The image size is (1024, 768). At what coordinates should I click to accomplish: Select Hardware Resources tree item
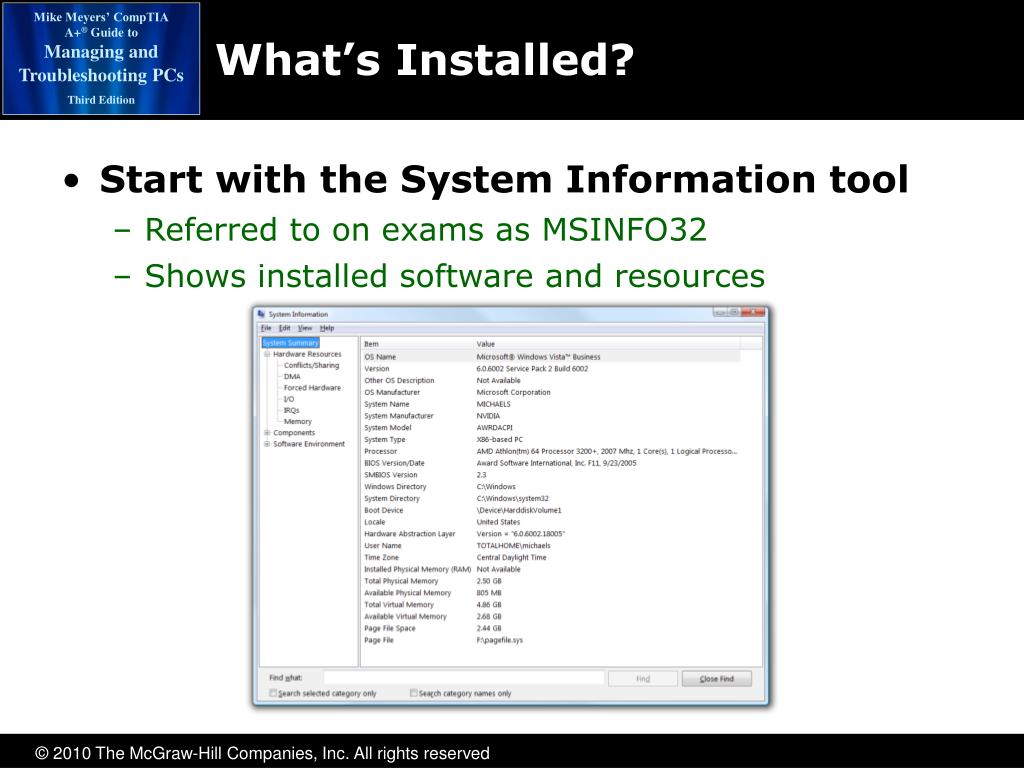click(307, 354)
